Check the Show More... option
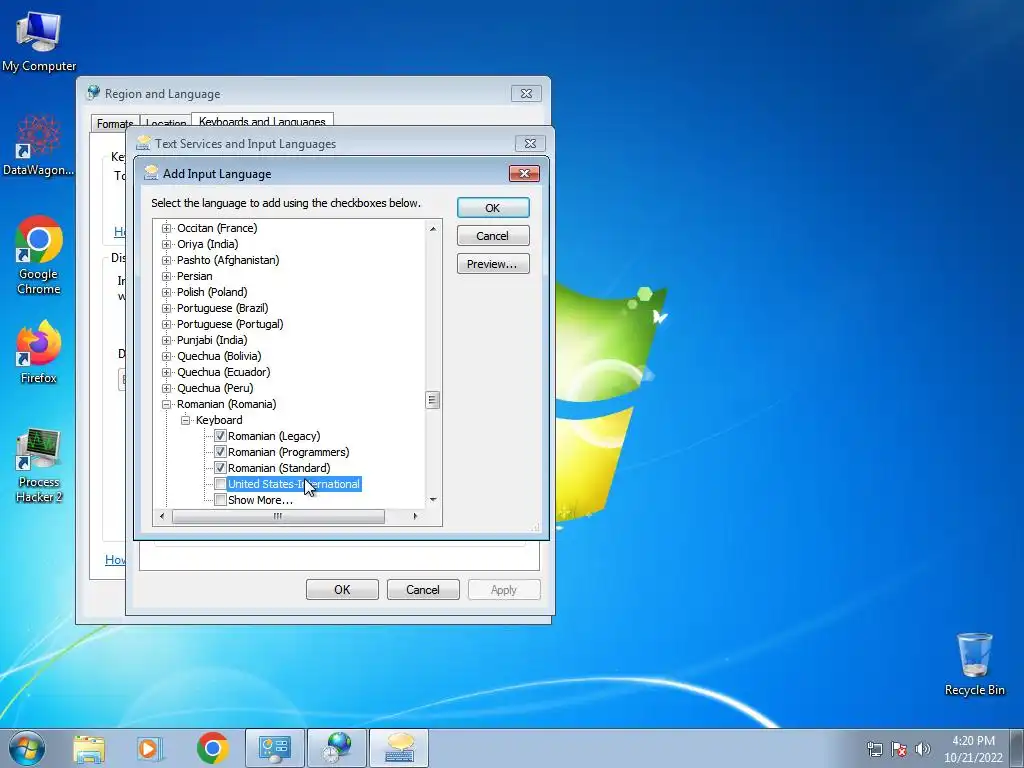Image resolution: width=1024 pixels, height=768 pixels. [x=220, y=500]
